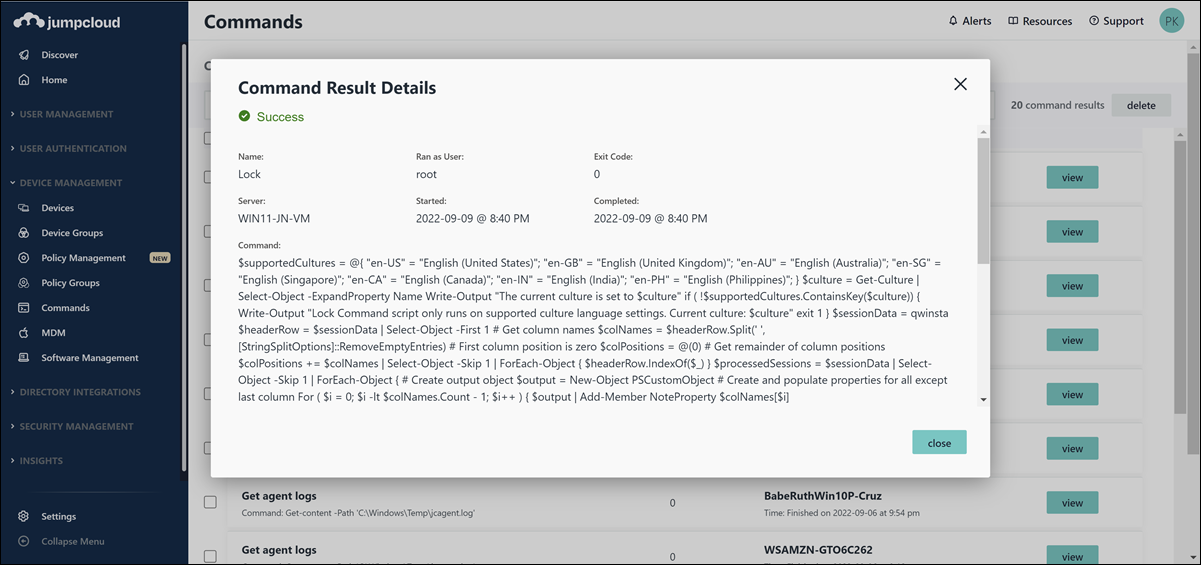Open Policy Management icon in sidebar

click(24, 258)
